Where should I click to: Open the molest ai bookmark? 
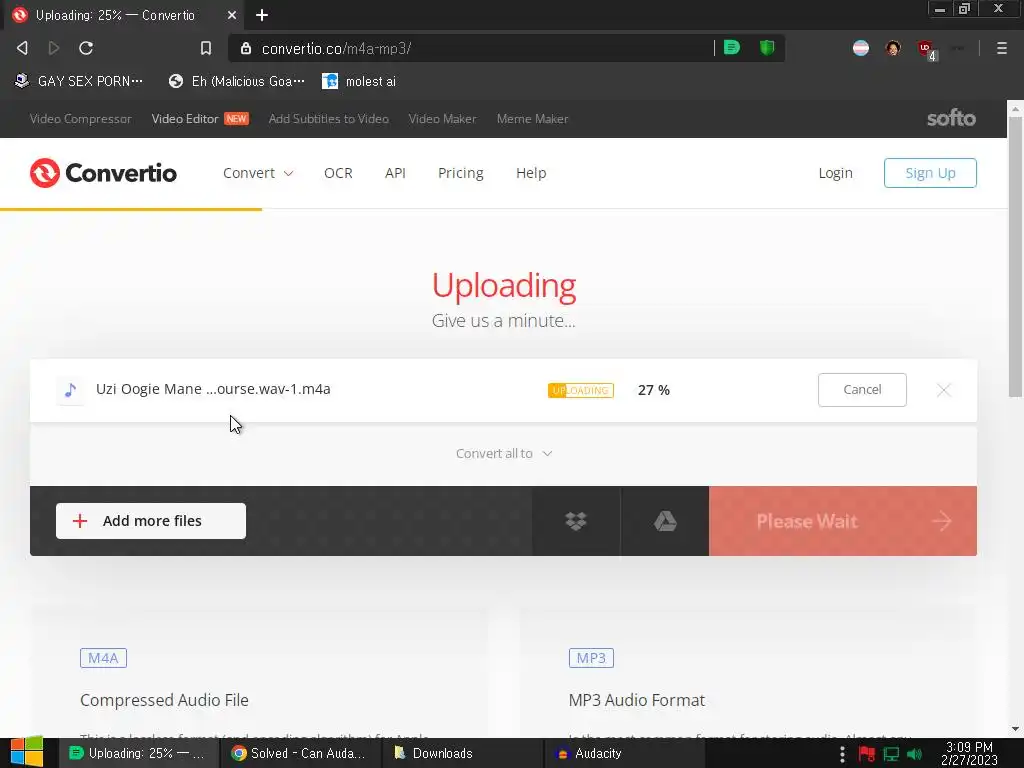pyautogui.click(x=359, y=81)
